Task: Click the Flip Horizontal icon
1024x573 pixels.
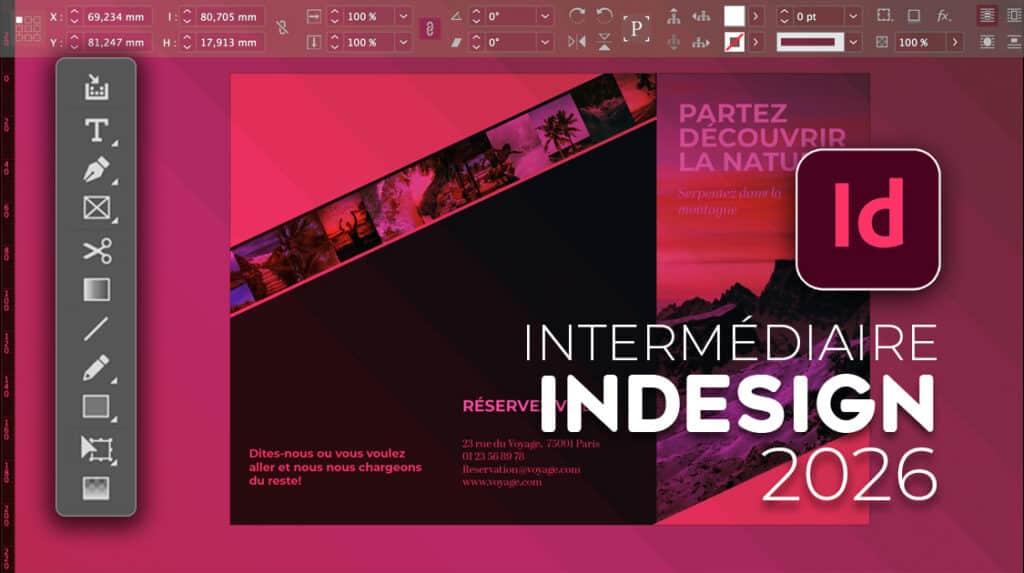Action: click(576, 42)
